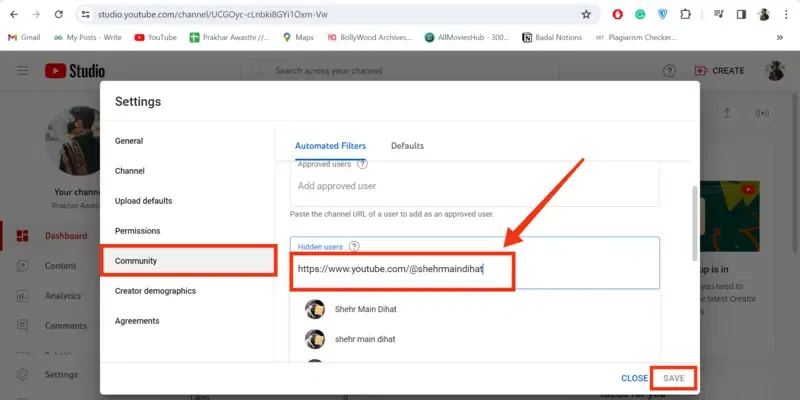Click the Hidden users URL input field
Image resolution: width=800 pixels, height=400 pixels.
click(474, 269)
